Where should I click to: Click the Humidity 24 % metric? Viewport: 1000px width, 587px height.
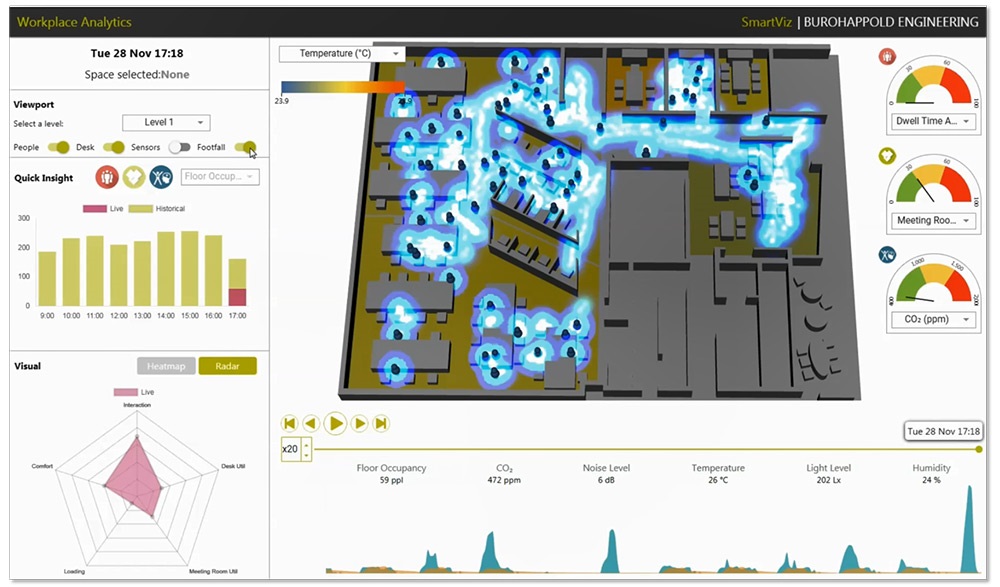pyautogui.click(x=931, y=473)
